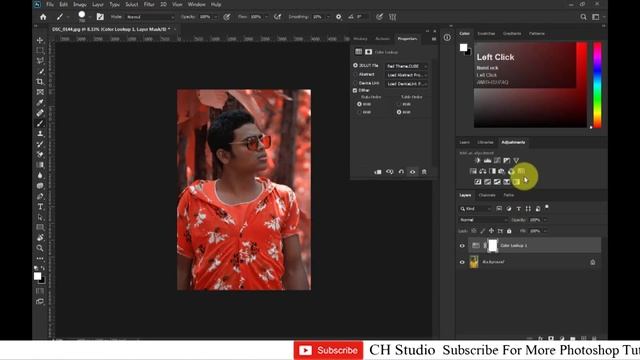This screenshot has height=360, width=640.
Task: Open the layer Opacity dropdown arrow
Action: (545, 220)
